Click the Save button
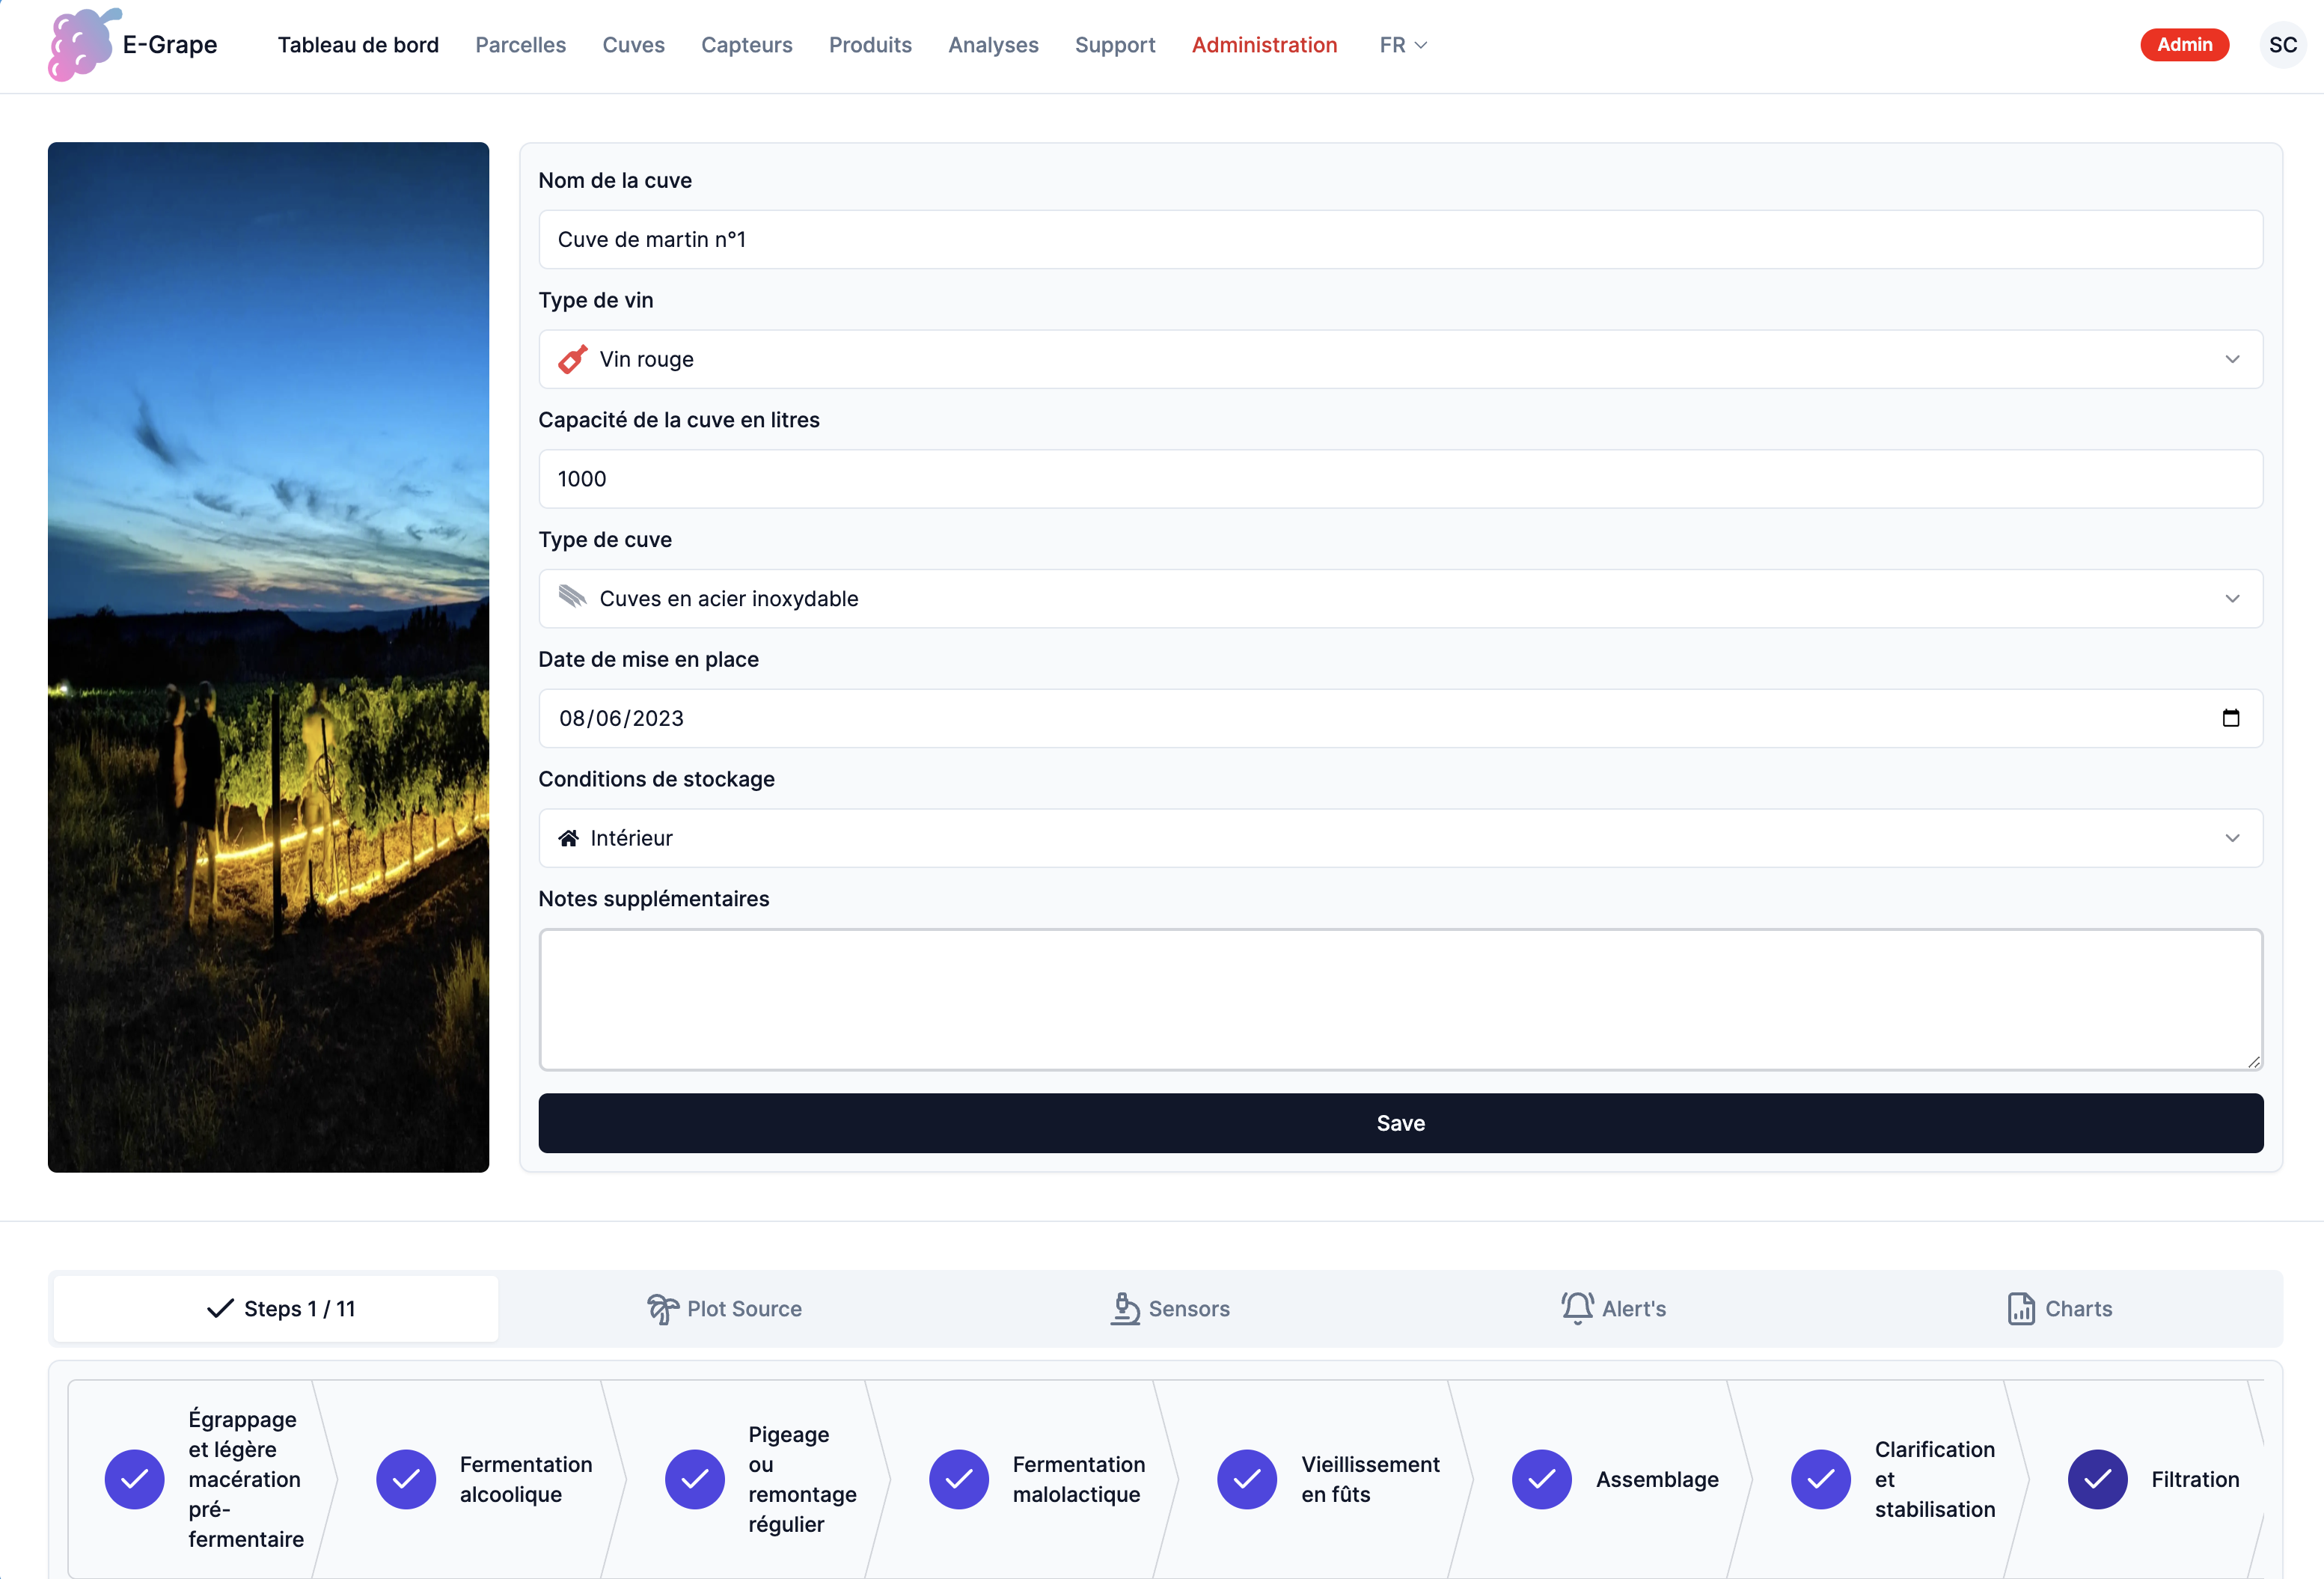Screen dimensions: 2324x1579 point(1400,1123)
